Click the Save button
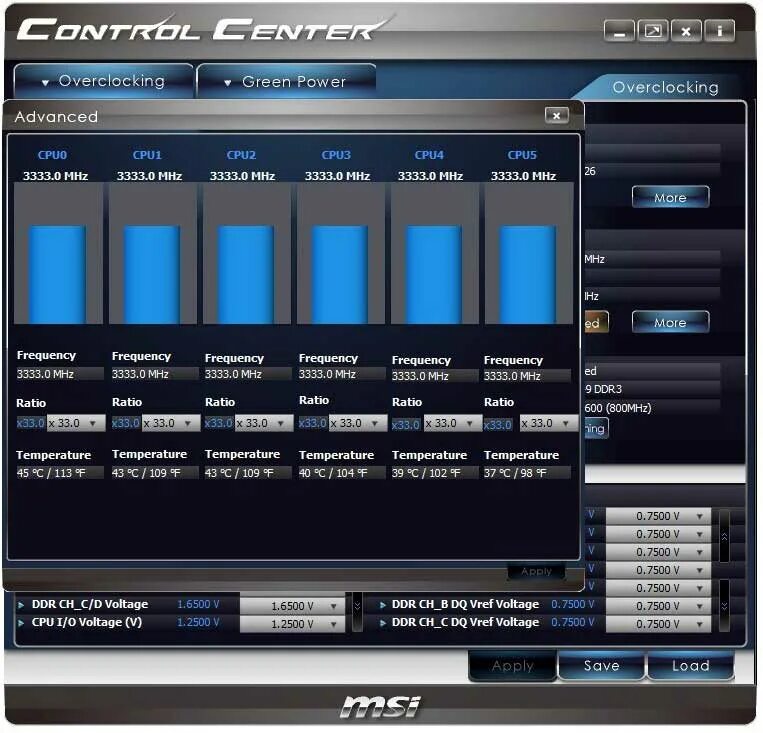The height and width of the screenshot is (733, 763). 601,665
